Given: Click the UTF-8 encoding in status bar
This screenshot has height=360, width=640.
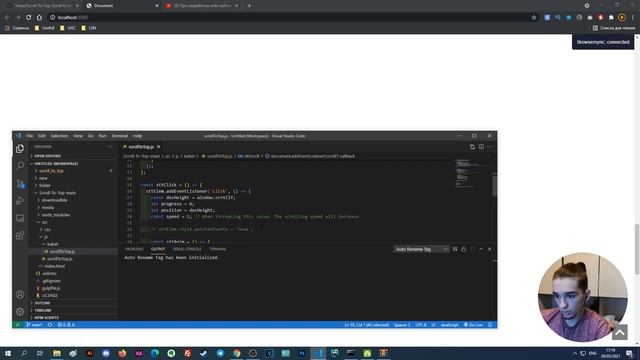Looking at the screenshot, I should [421, 325].
